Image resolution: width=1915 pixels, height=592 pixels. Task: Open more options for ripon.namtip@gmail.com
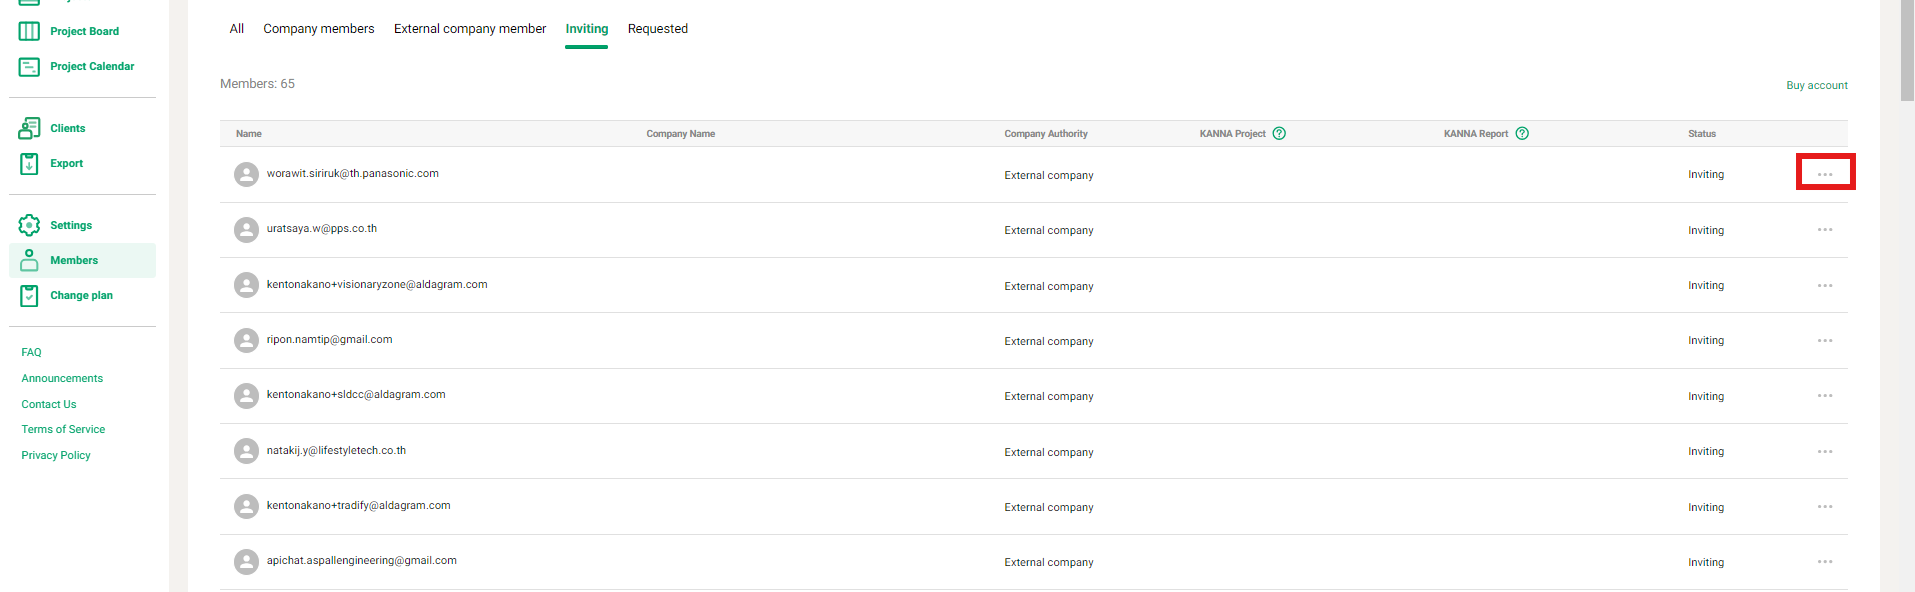pyautogui.click(x=1825, y=341)
